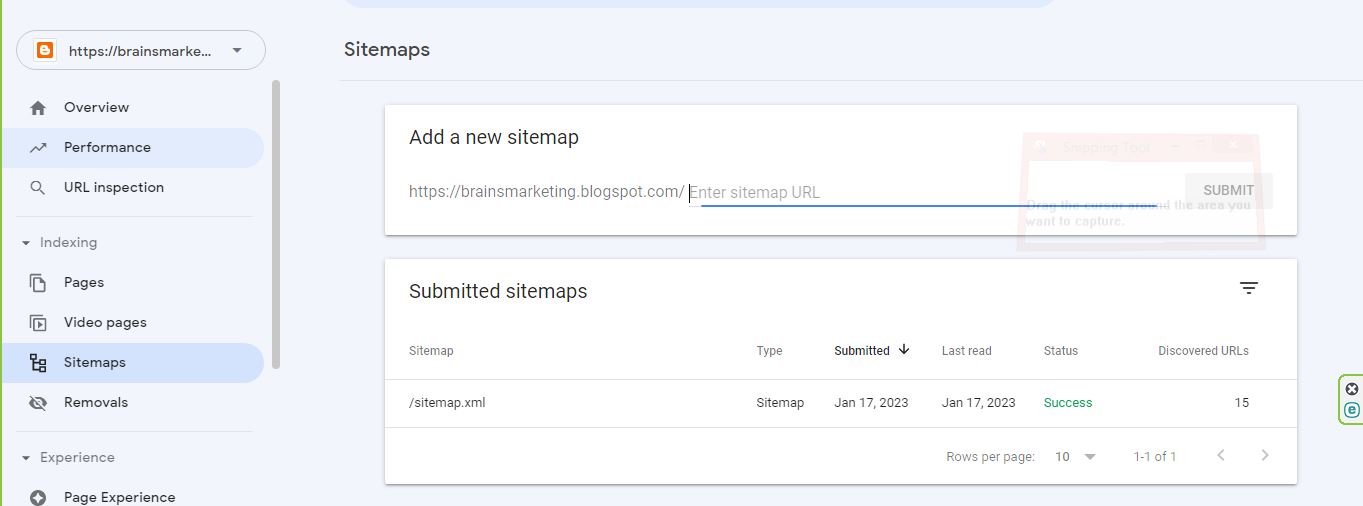Image resolution: width=1363 pixels, height=506 pixels.
Task: Open the property selector dropdown
Action: pyautogui.click(x=141, y=50)
